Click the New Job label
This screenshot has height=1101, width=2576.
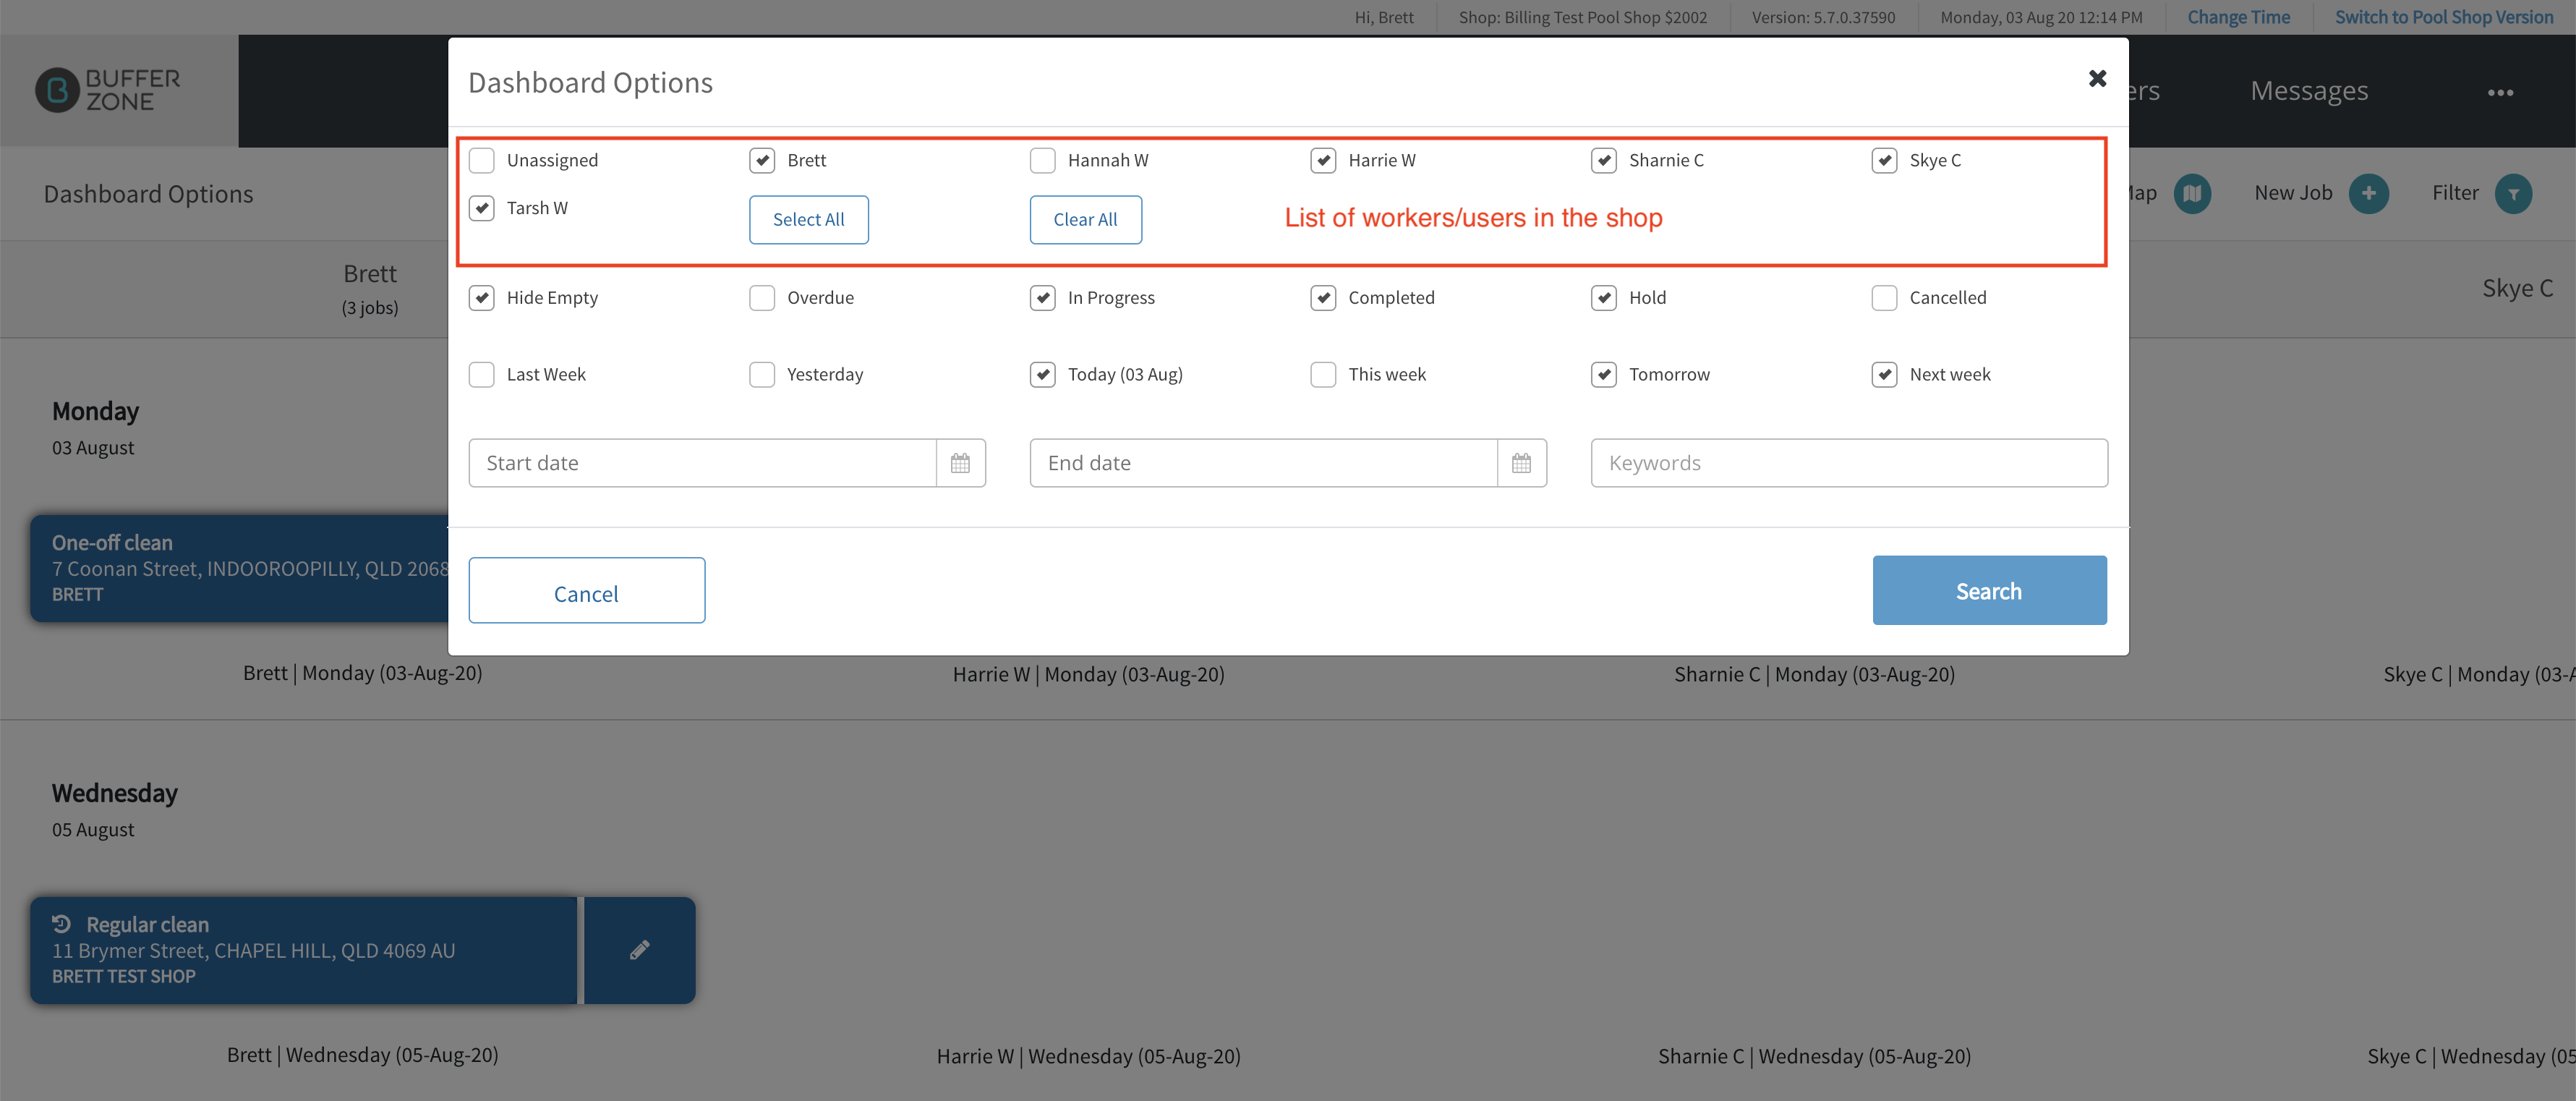(x=2293, y=193)
